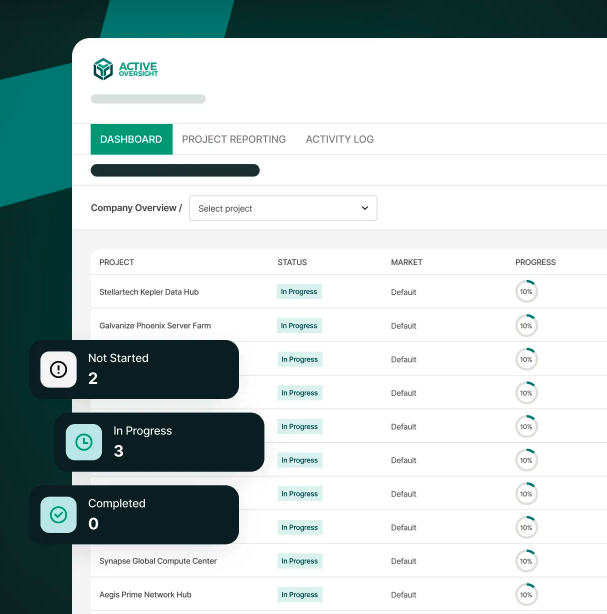Click progress ring for Galvanize Phoenix Server Farm
Screen dimensions: 607x614
tap(526, 326)
